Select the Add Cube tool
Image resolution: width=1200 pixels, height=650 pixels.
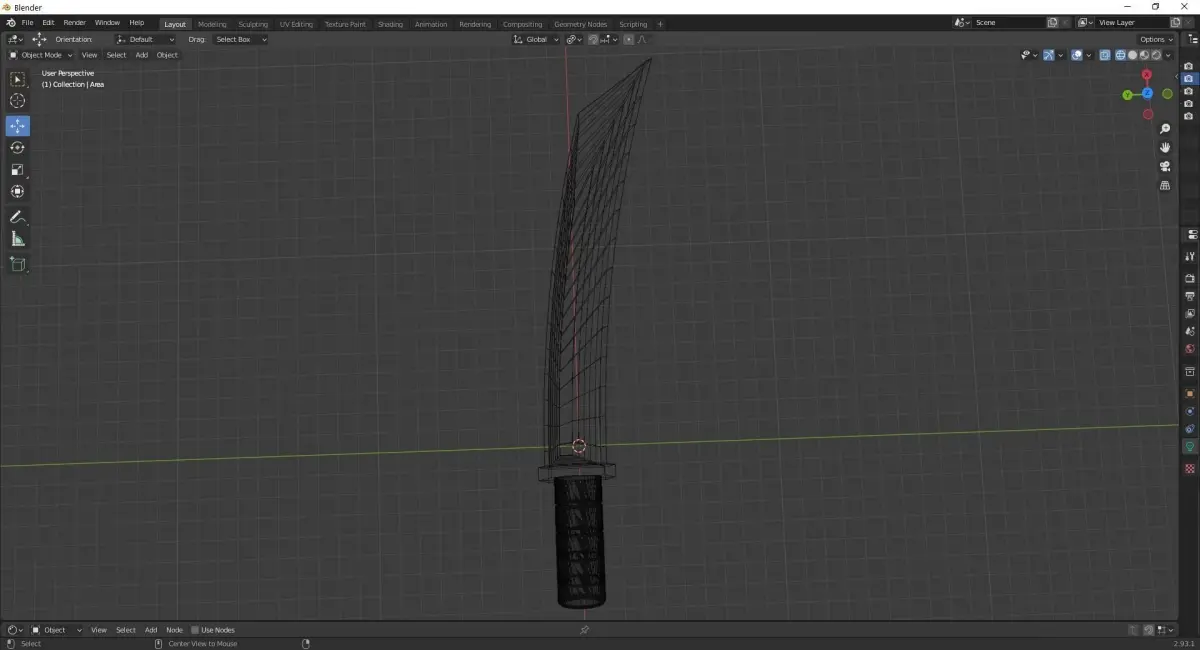point(17,264)
